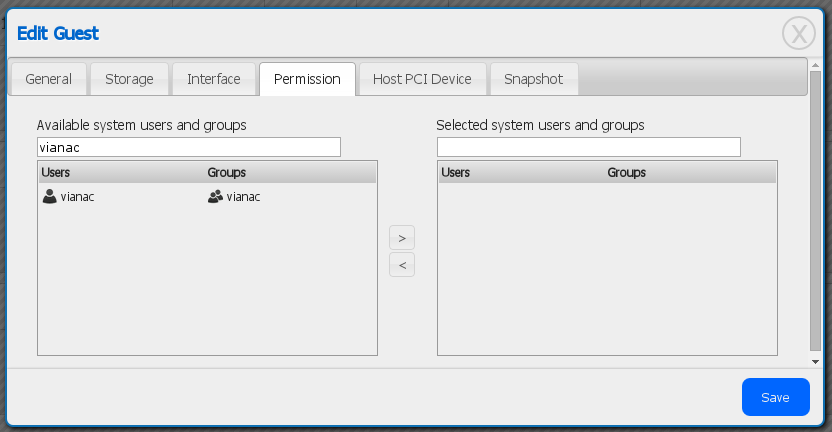This screenshot has width=832, height=432.
Task: Open the Host PCI Device tab
Action: pos(422,79)
